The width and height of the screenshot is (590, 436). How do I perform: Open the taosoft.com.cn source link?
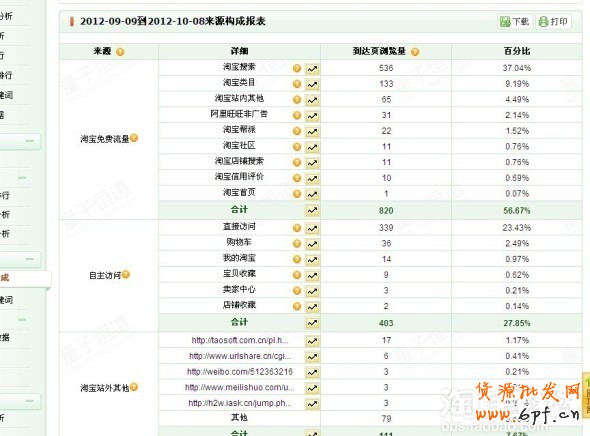coord(240,340)
